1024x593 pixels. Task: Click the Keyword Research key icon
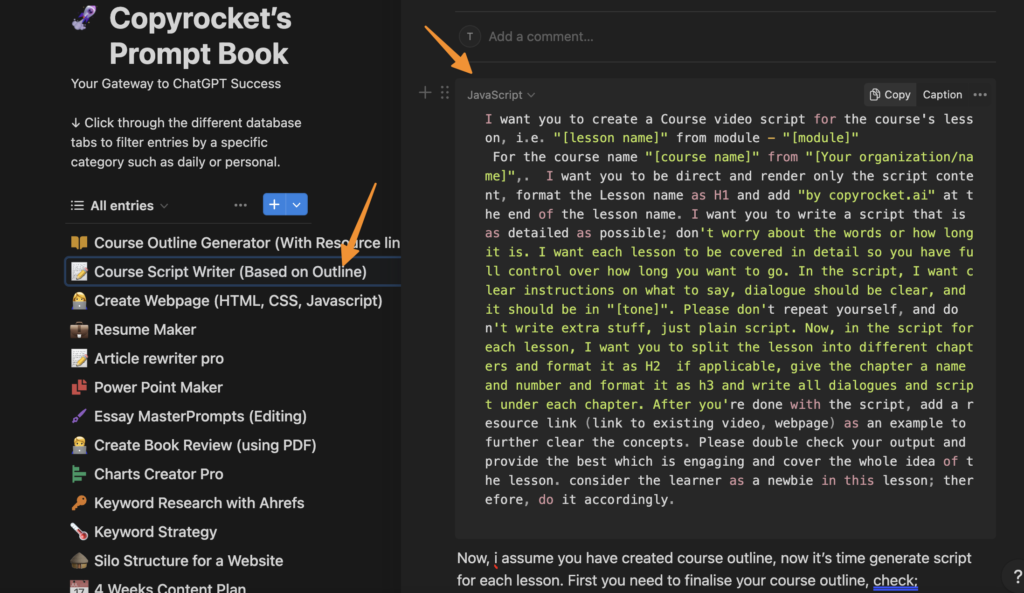pos(79,503)
